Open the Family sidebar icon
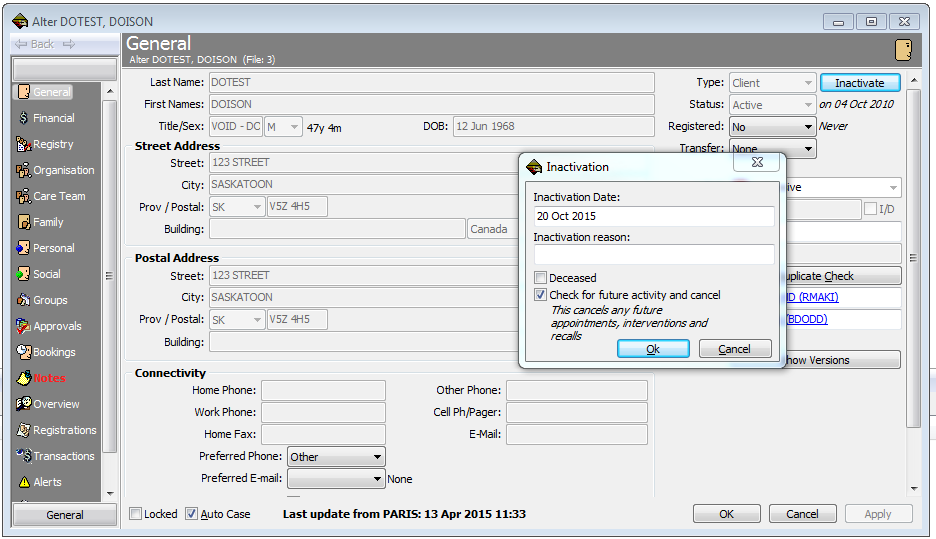The image size is (936, 539). tap(24, 222)
